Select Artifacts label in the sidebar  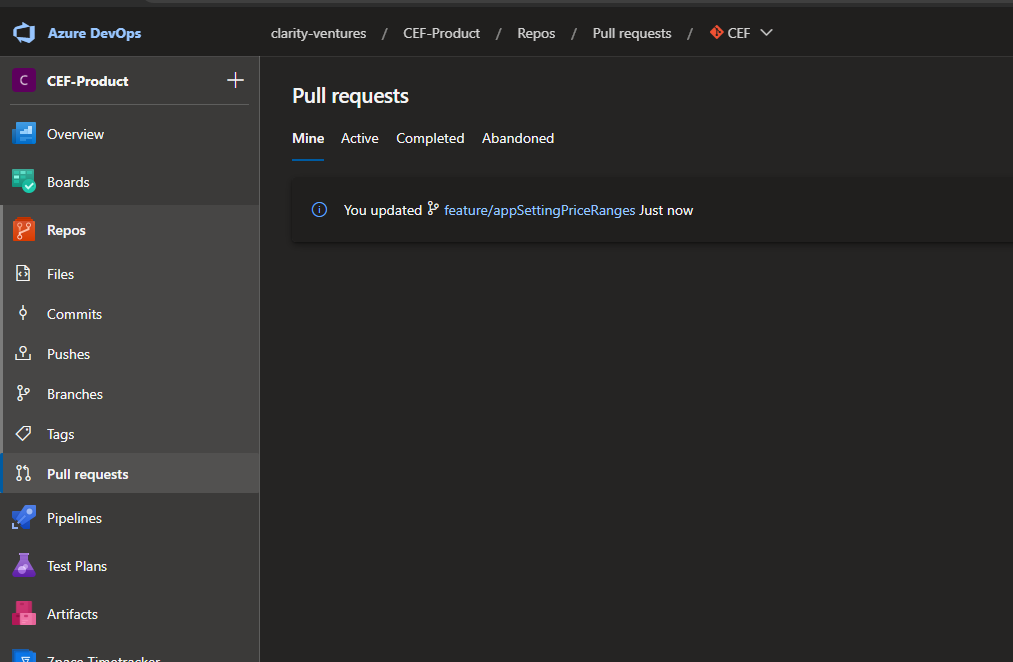tap(72, 614)
